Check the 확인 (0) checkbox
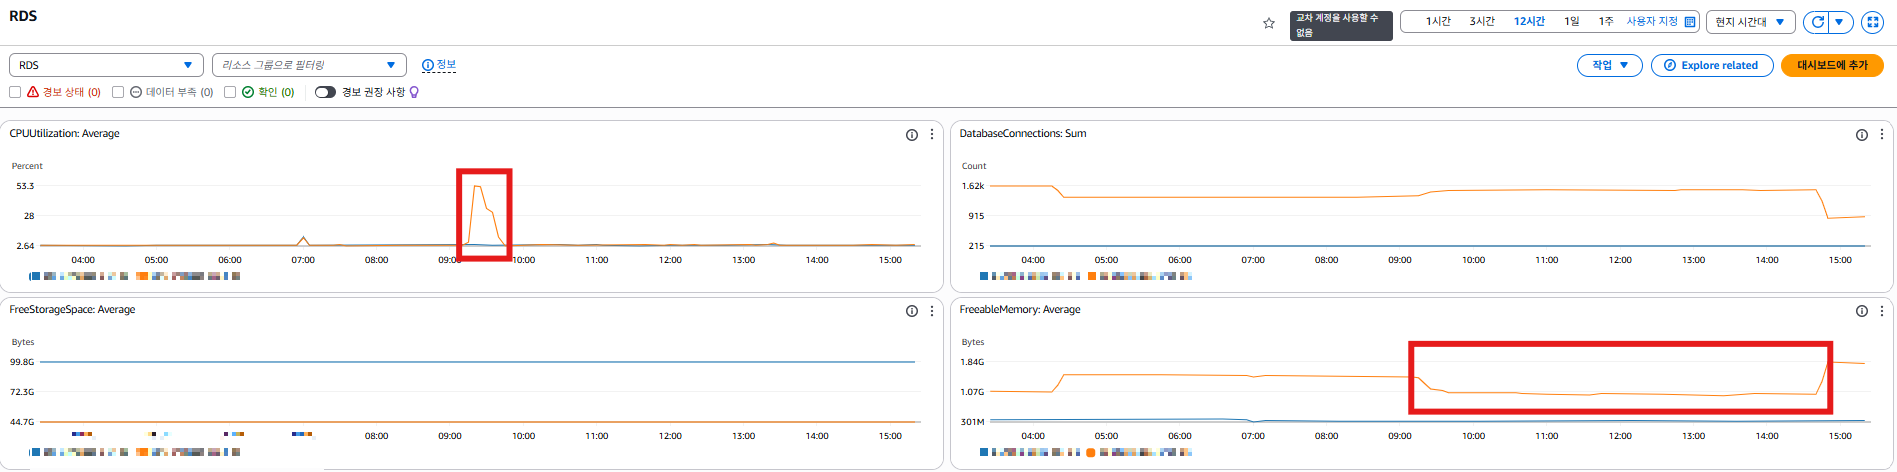This screenshot has width=1897, height=472. pyautogui.click(x=230, y=92)
